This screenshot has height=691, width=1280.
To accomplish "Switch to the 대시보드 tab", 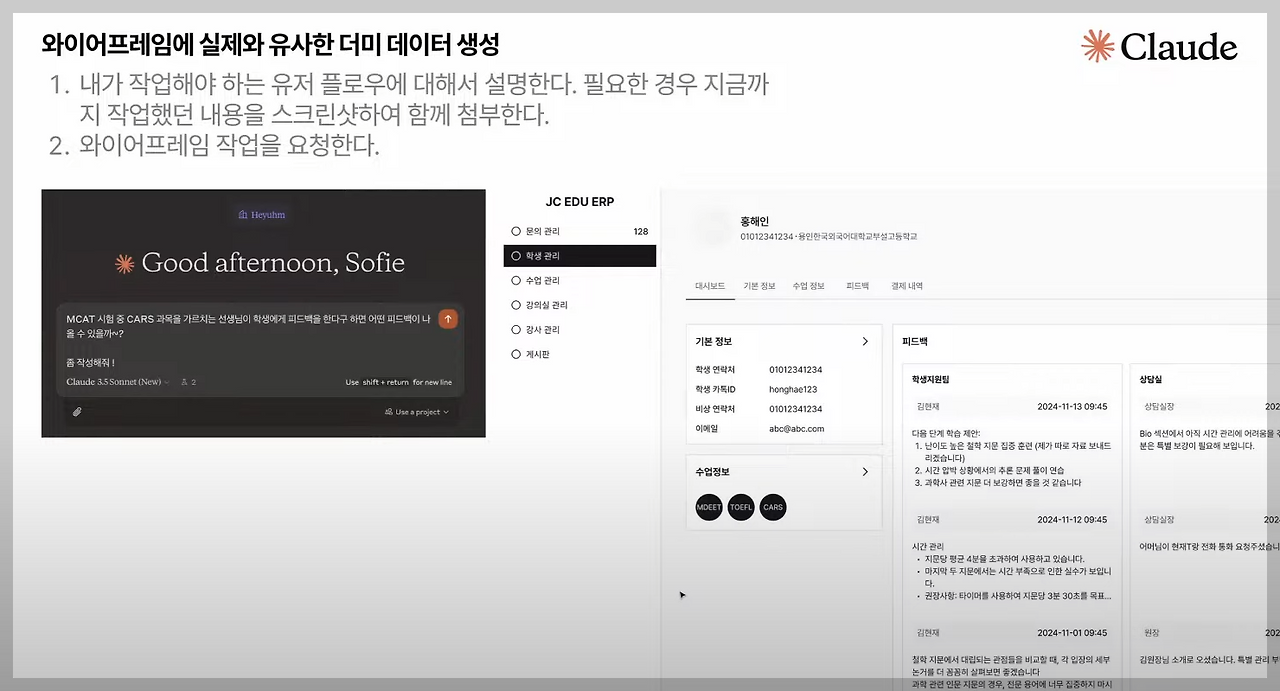I will (711, 286).
